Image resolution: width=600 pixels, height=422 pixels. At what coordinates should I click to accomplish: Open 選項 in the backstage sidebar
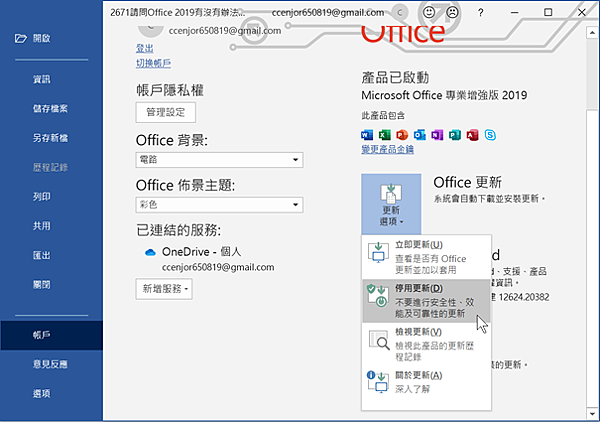coord(51,393)
